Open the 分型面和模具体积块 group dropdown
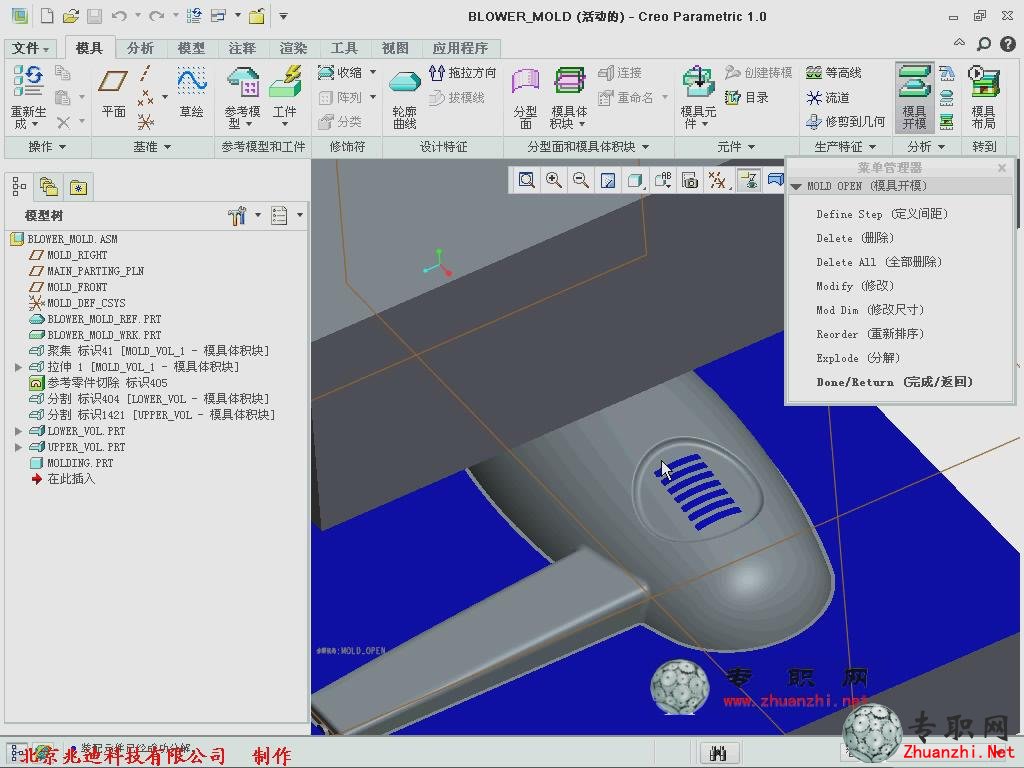Screen dimensions: 1024x768 (x=588, y=147)
